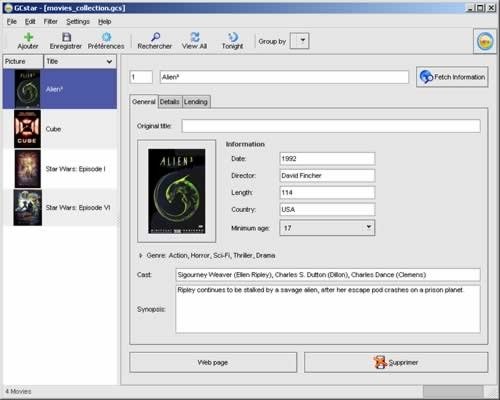This screenshot has height=400, width=500.
Task: Select the Alien³ poster thumbnail in list
Action: [27, 89]
